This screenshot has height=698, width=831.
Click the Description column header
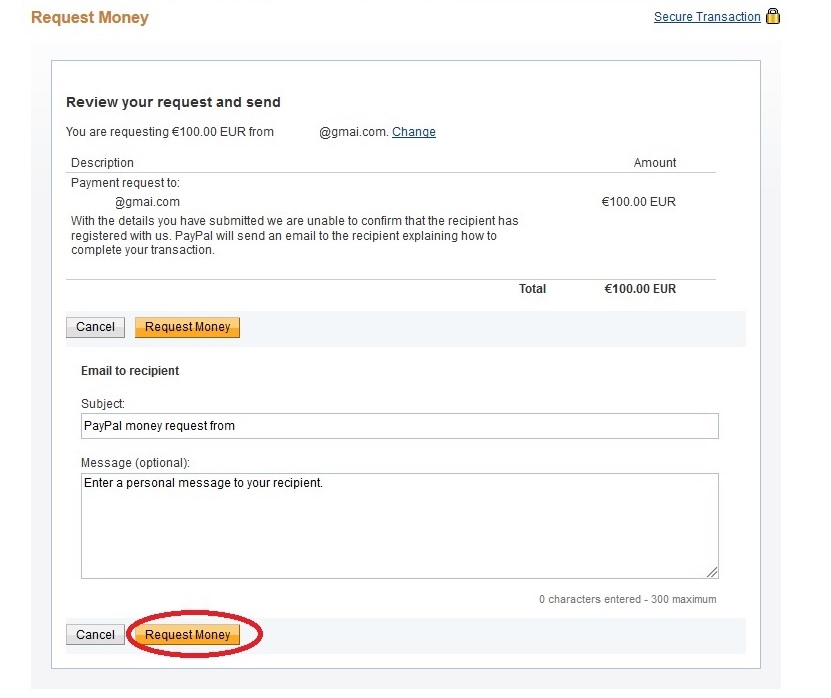point(102,163)
